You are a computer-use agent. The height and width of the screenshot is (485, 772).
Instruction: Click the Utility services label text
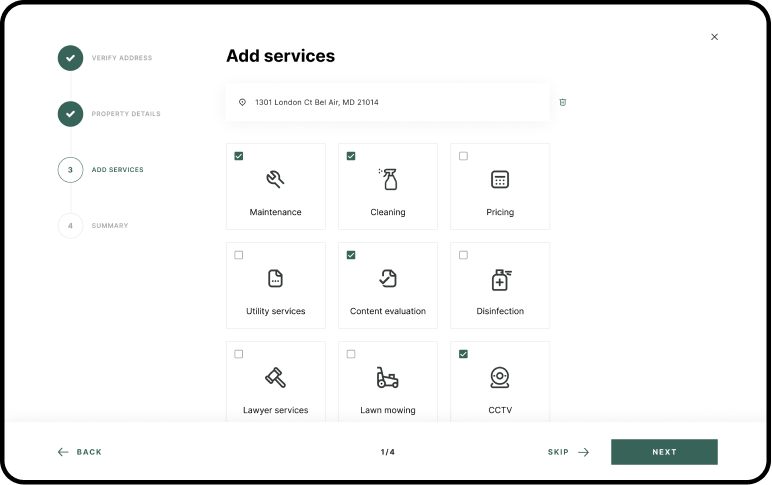pos(276,311)
